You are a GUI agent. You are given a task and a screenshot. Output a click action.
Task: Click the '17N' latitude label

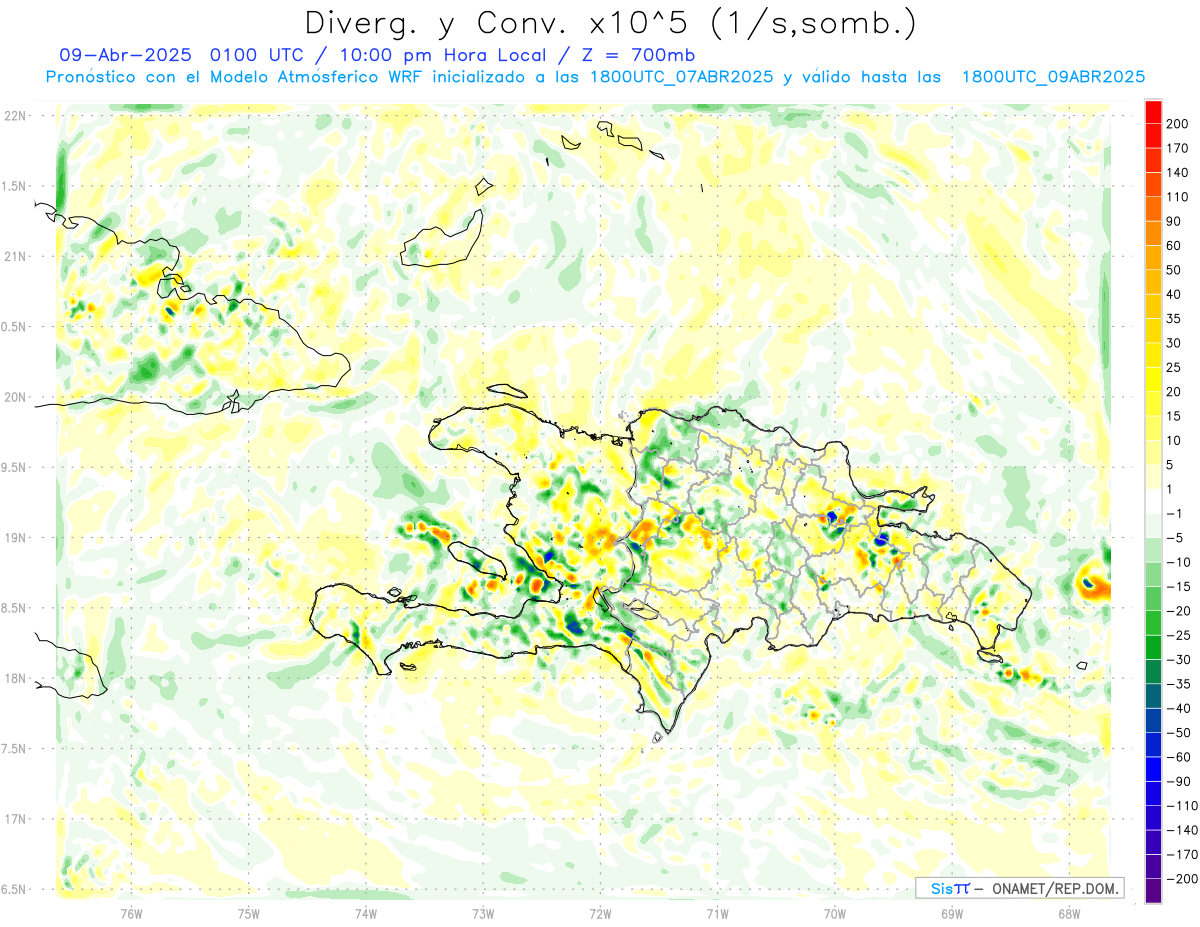[14, 819]
